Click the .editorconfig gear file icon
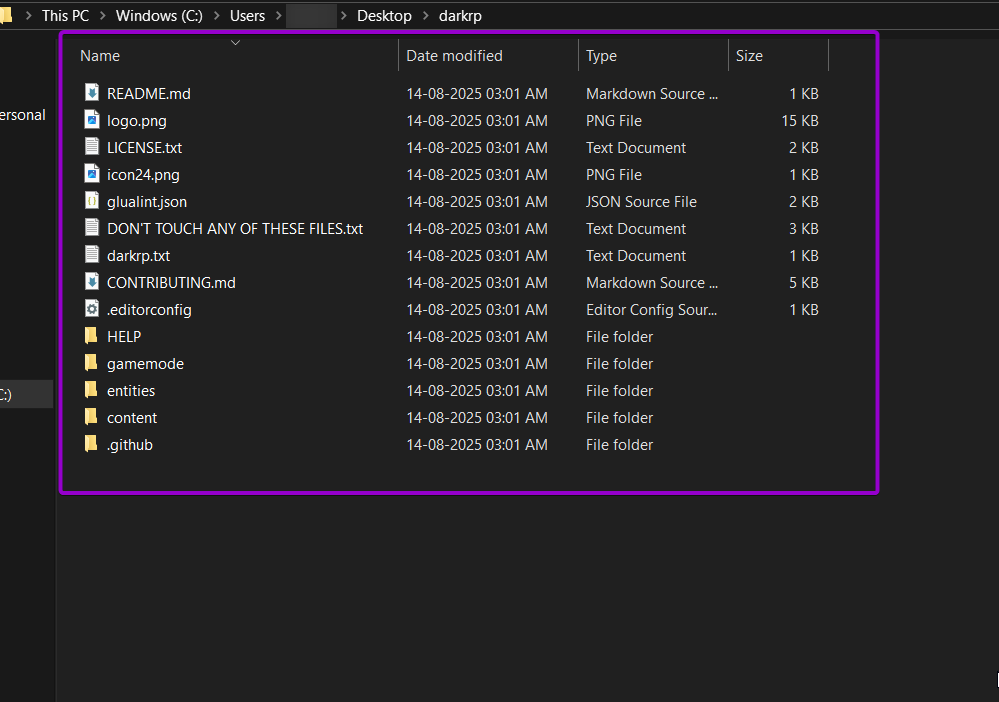Viewport: 999px width, 702px height. [x=92, y=309]
